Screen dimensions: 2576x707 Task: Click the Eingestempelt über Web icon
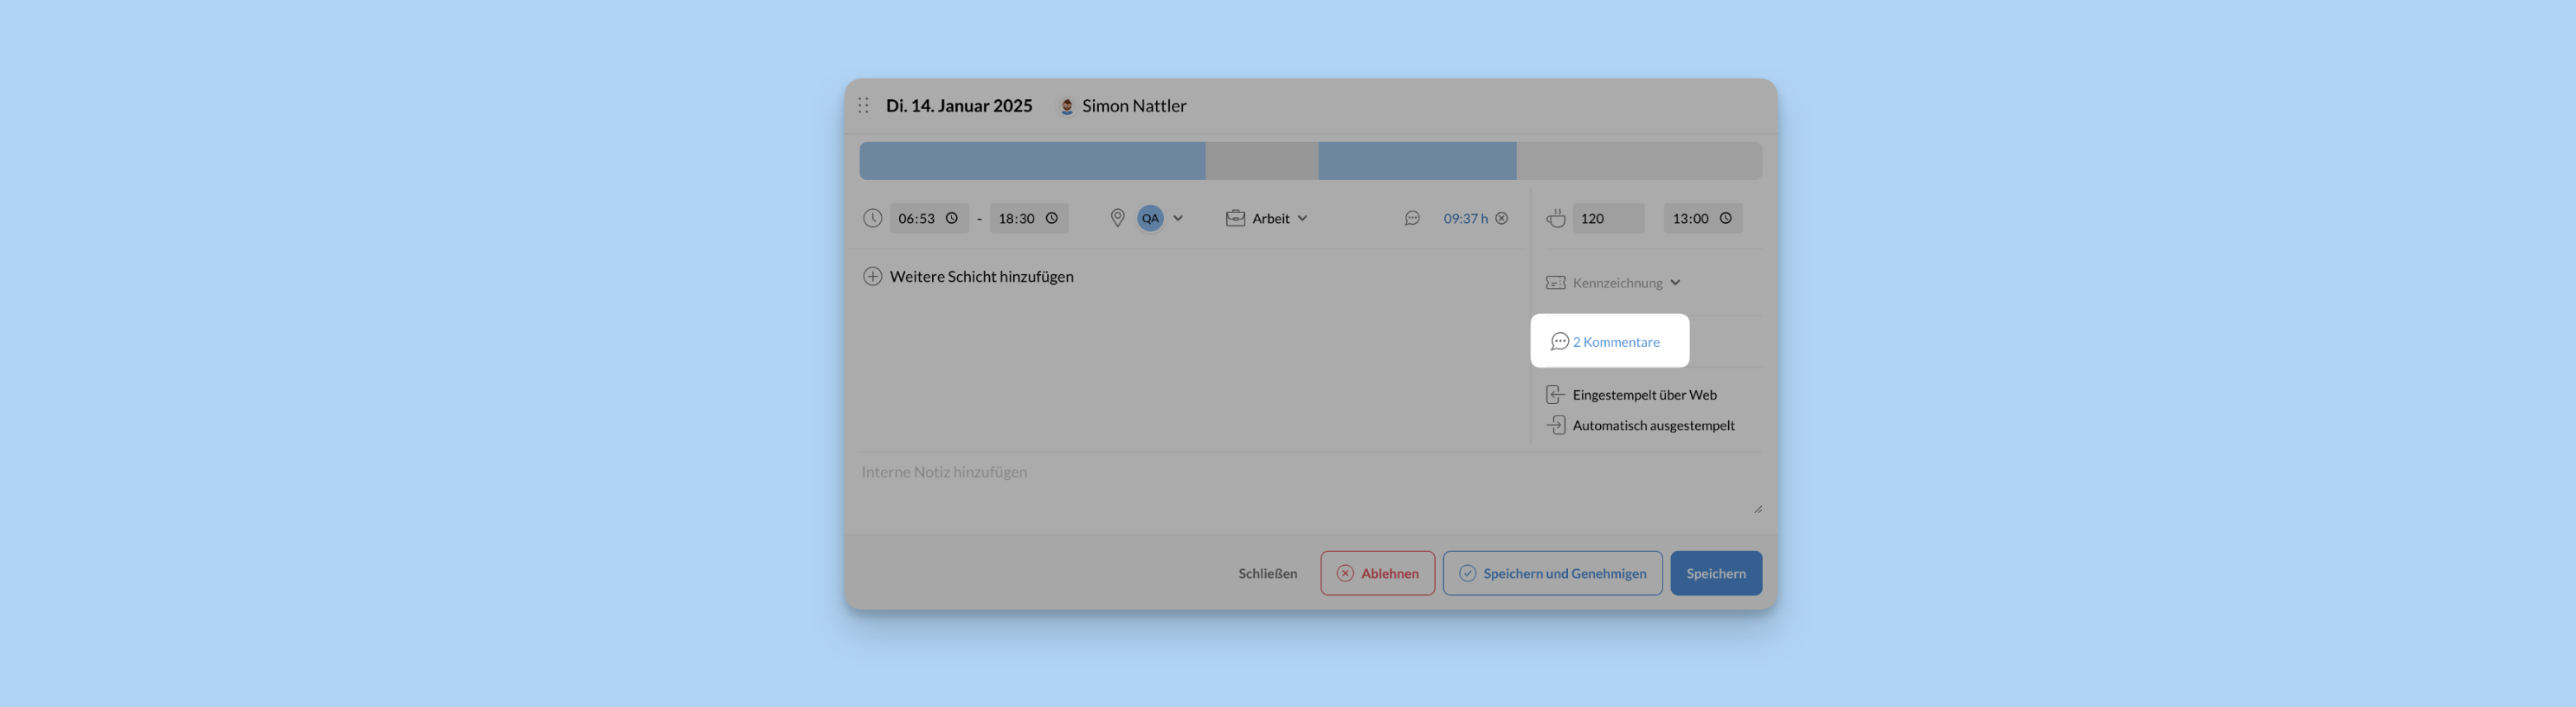(x=1555, y=395)
